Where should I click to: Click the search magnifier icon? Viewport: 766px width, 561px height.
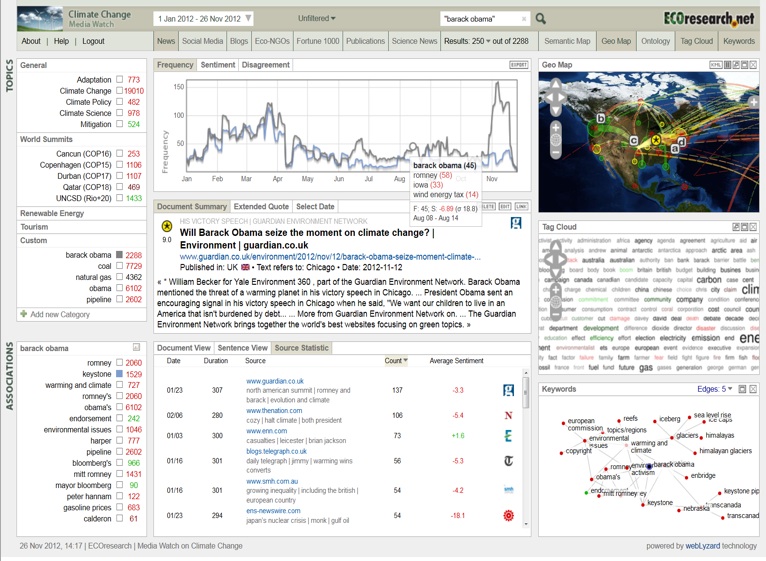pyautogui.click(x=541, y=18)
